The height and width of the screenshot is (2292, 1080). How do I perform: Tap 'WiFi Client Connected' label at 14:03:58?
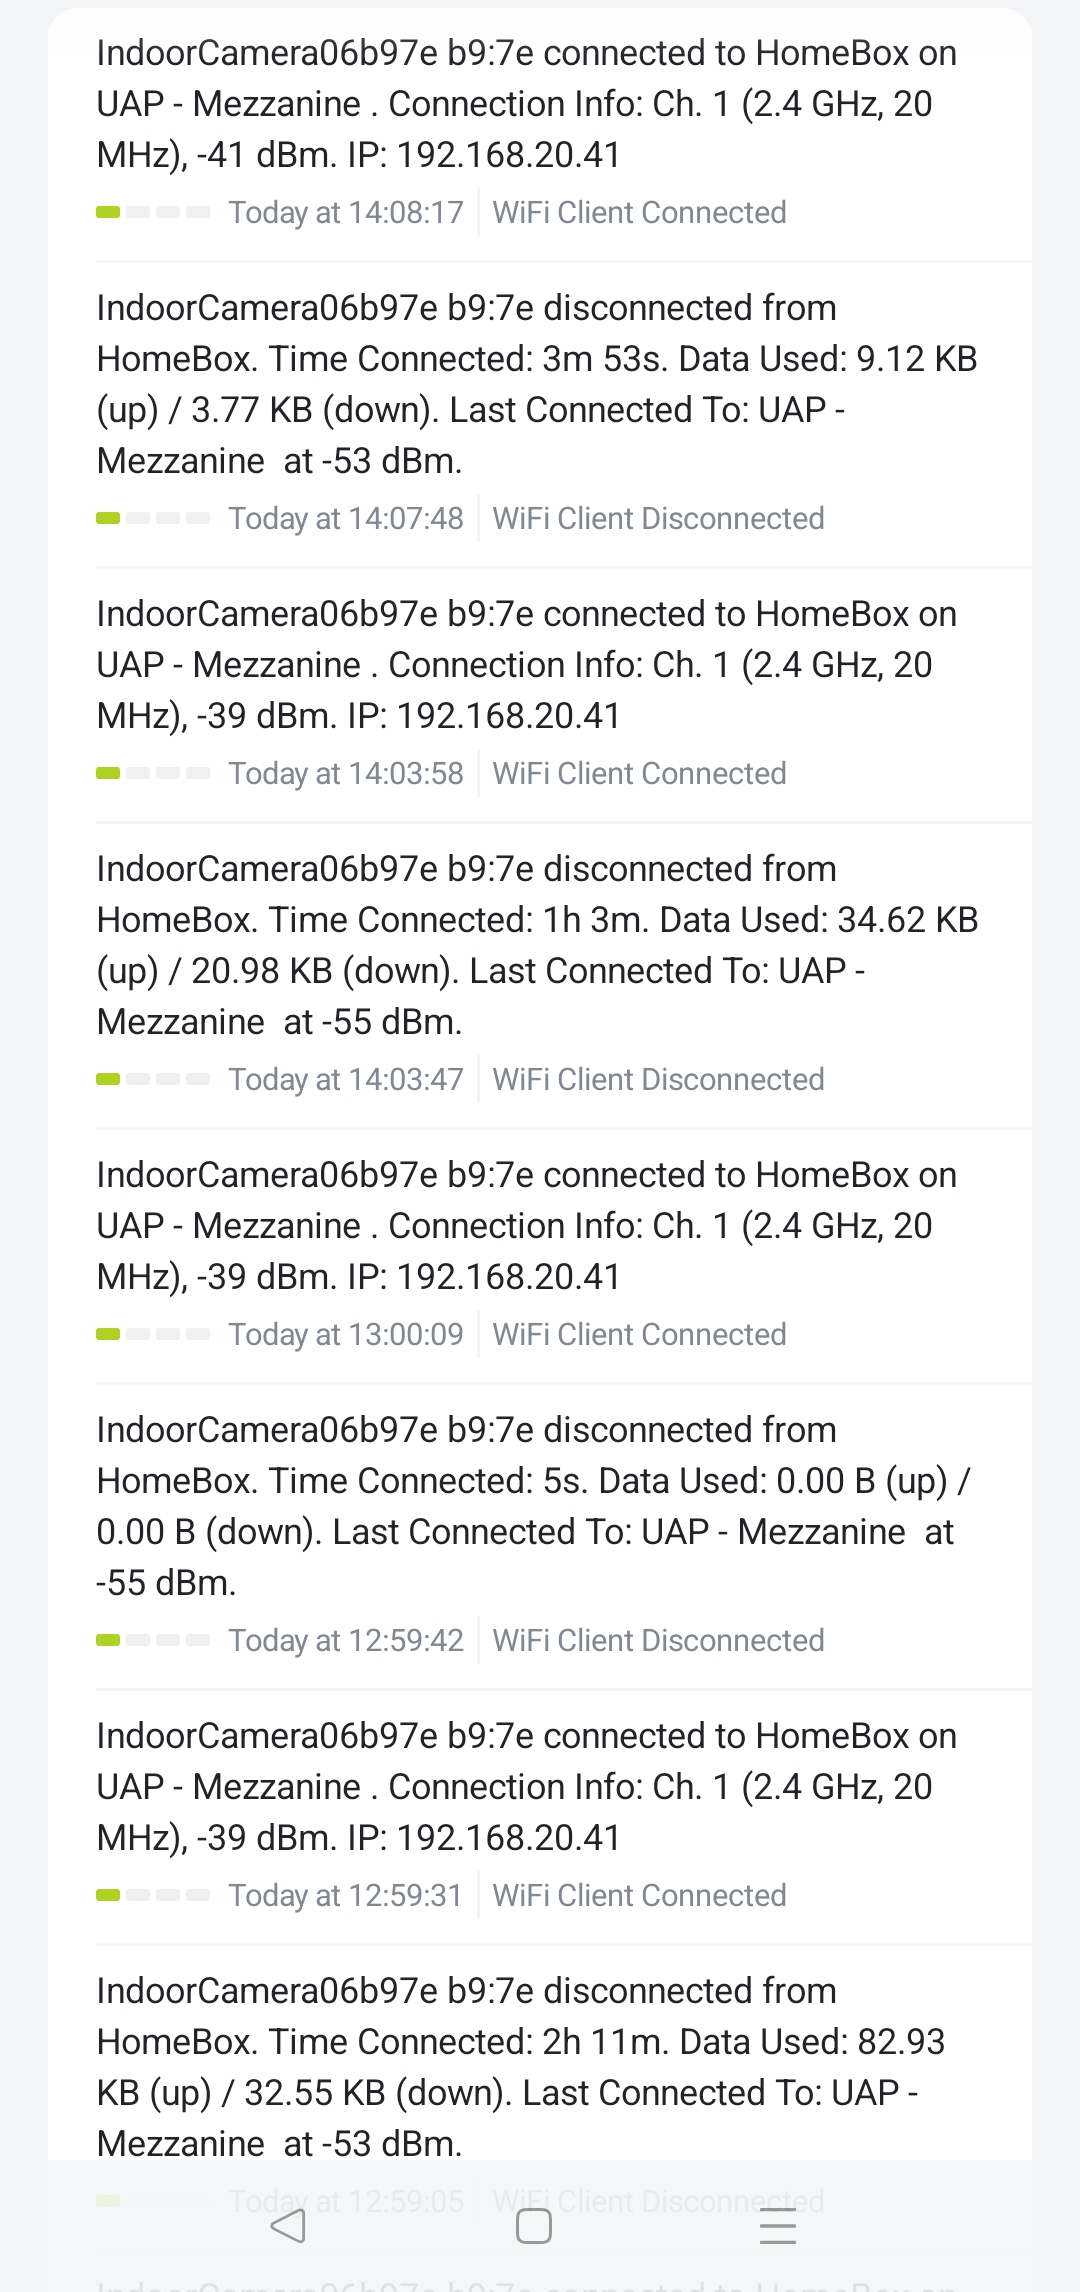click(639, 773)
